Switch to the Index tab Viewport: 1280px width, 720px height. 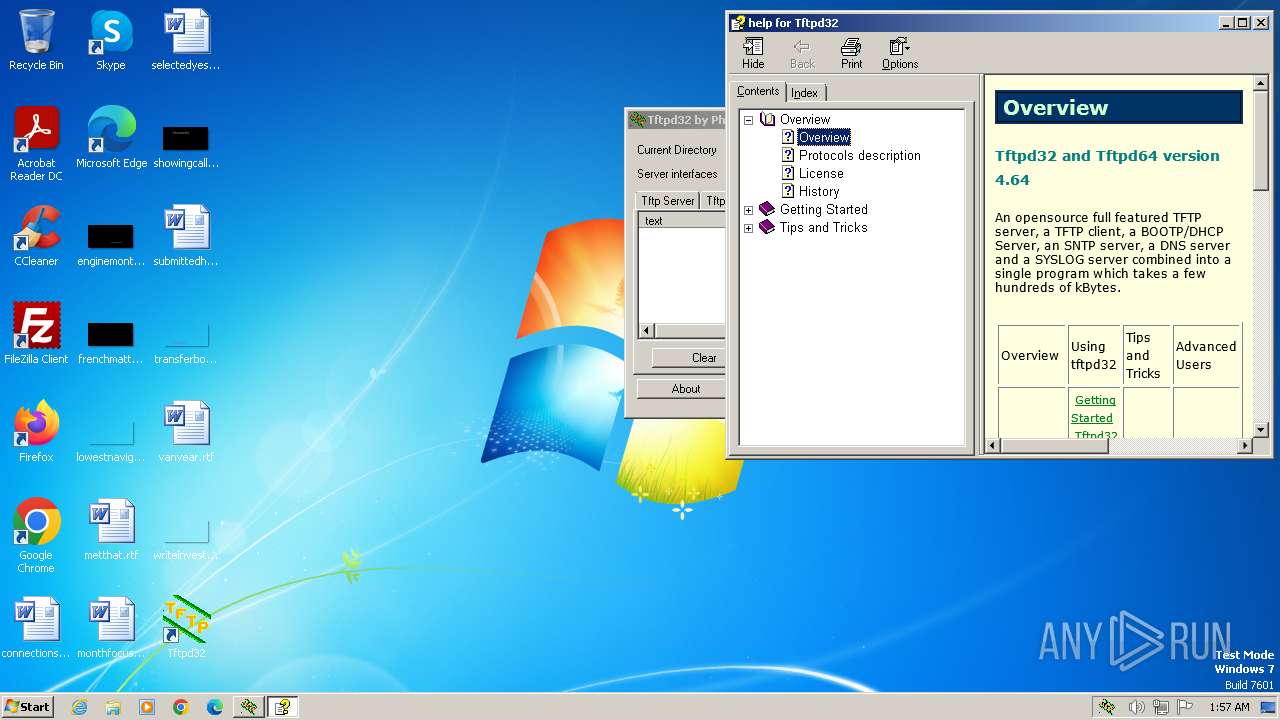805,93
